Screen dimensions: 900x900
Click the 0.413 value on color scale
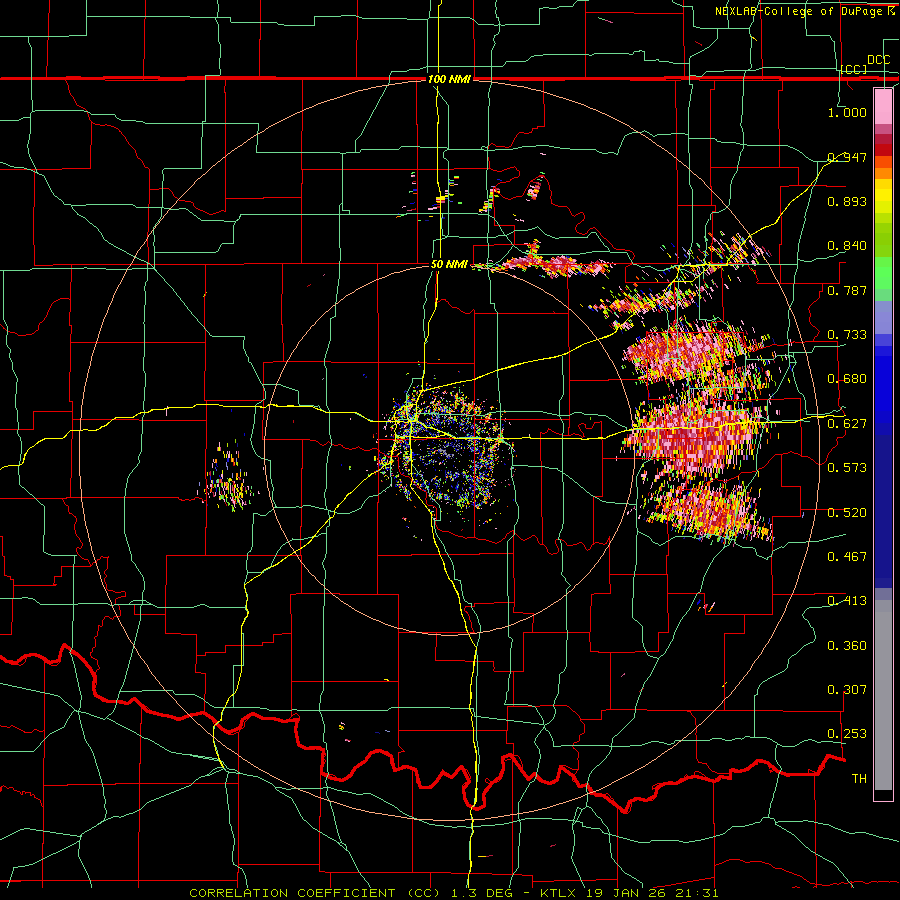pos(847,601)
